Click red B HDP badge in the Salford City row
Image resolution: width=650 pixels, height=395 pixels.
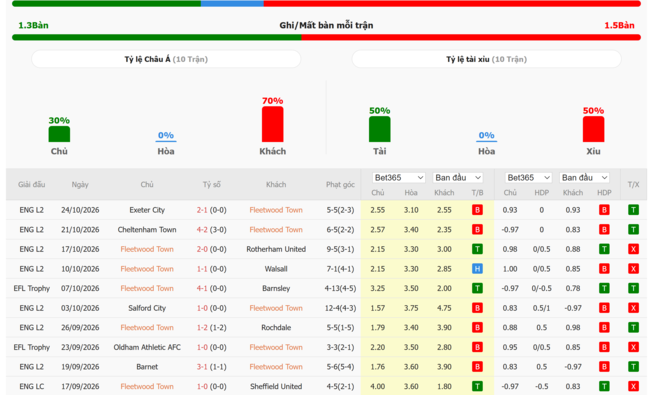click(604, 308)
